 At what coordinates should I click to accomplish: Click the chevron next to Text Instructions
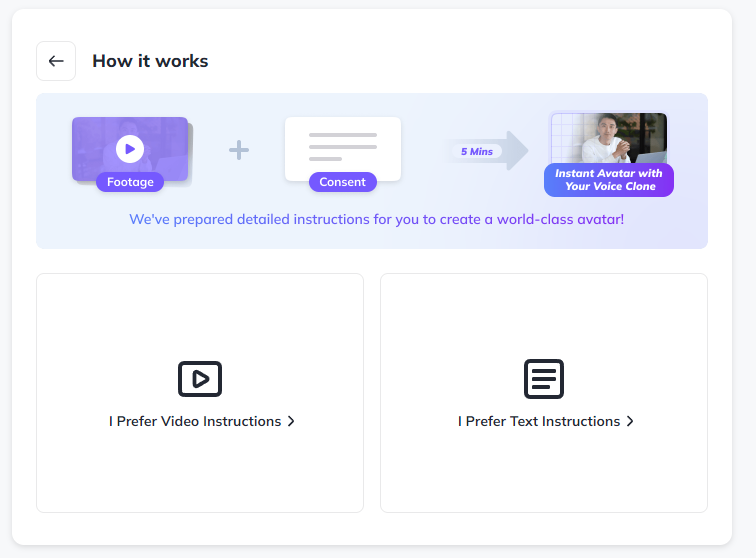[x=630, y=421]
